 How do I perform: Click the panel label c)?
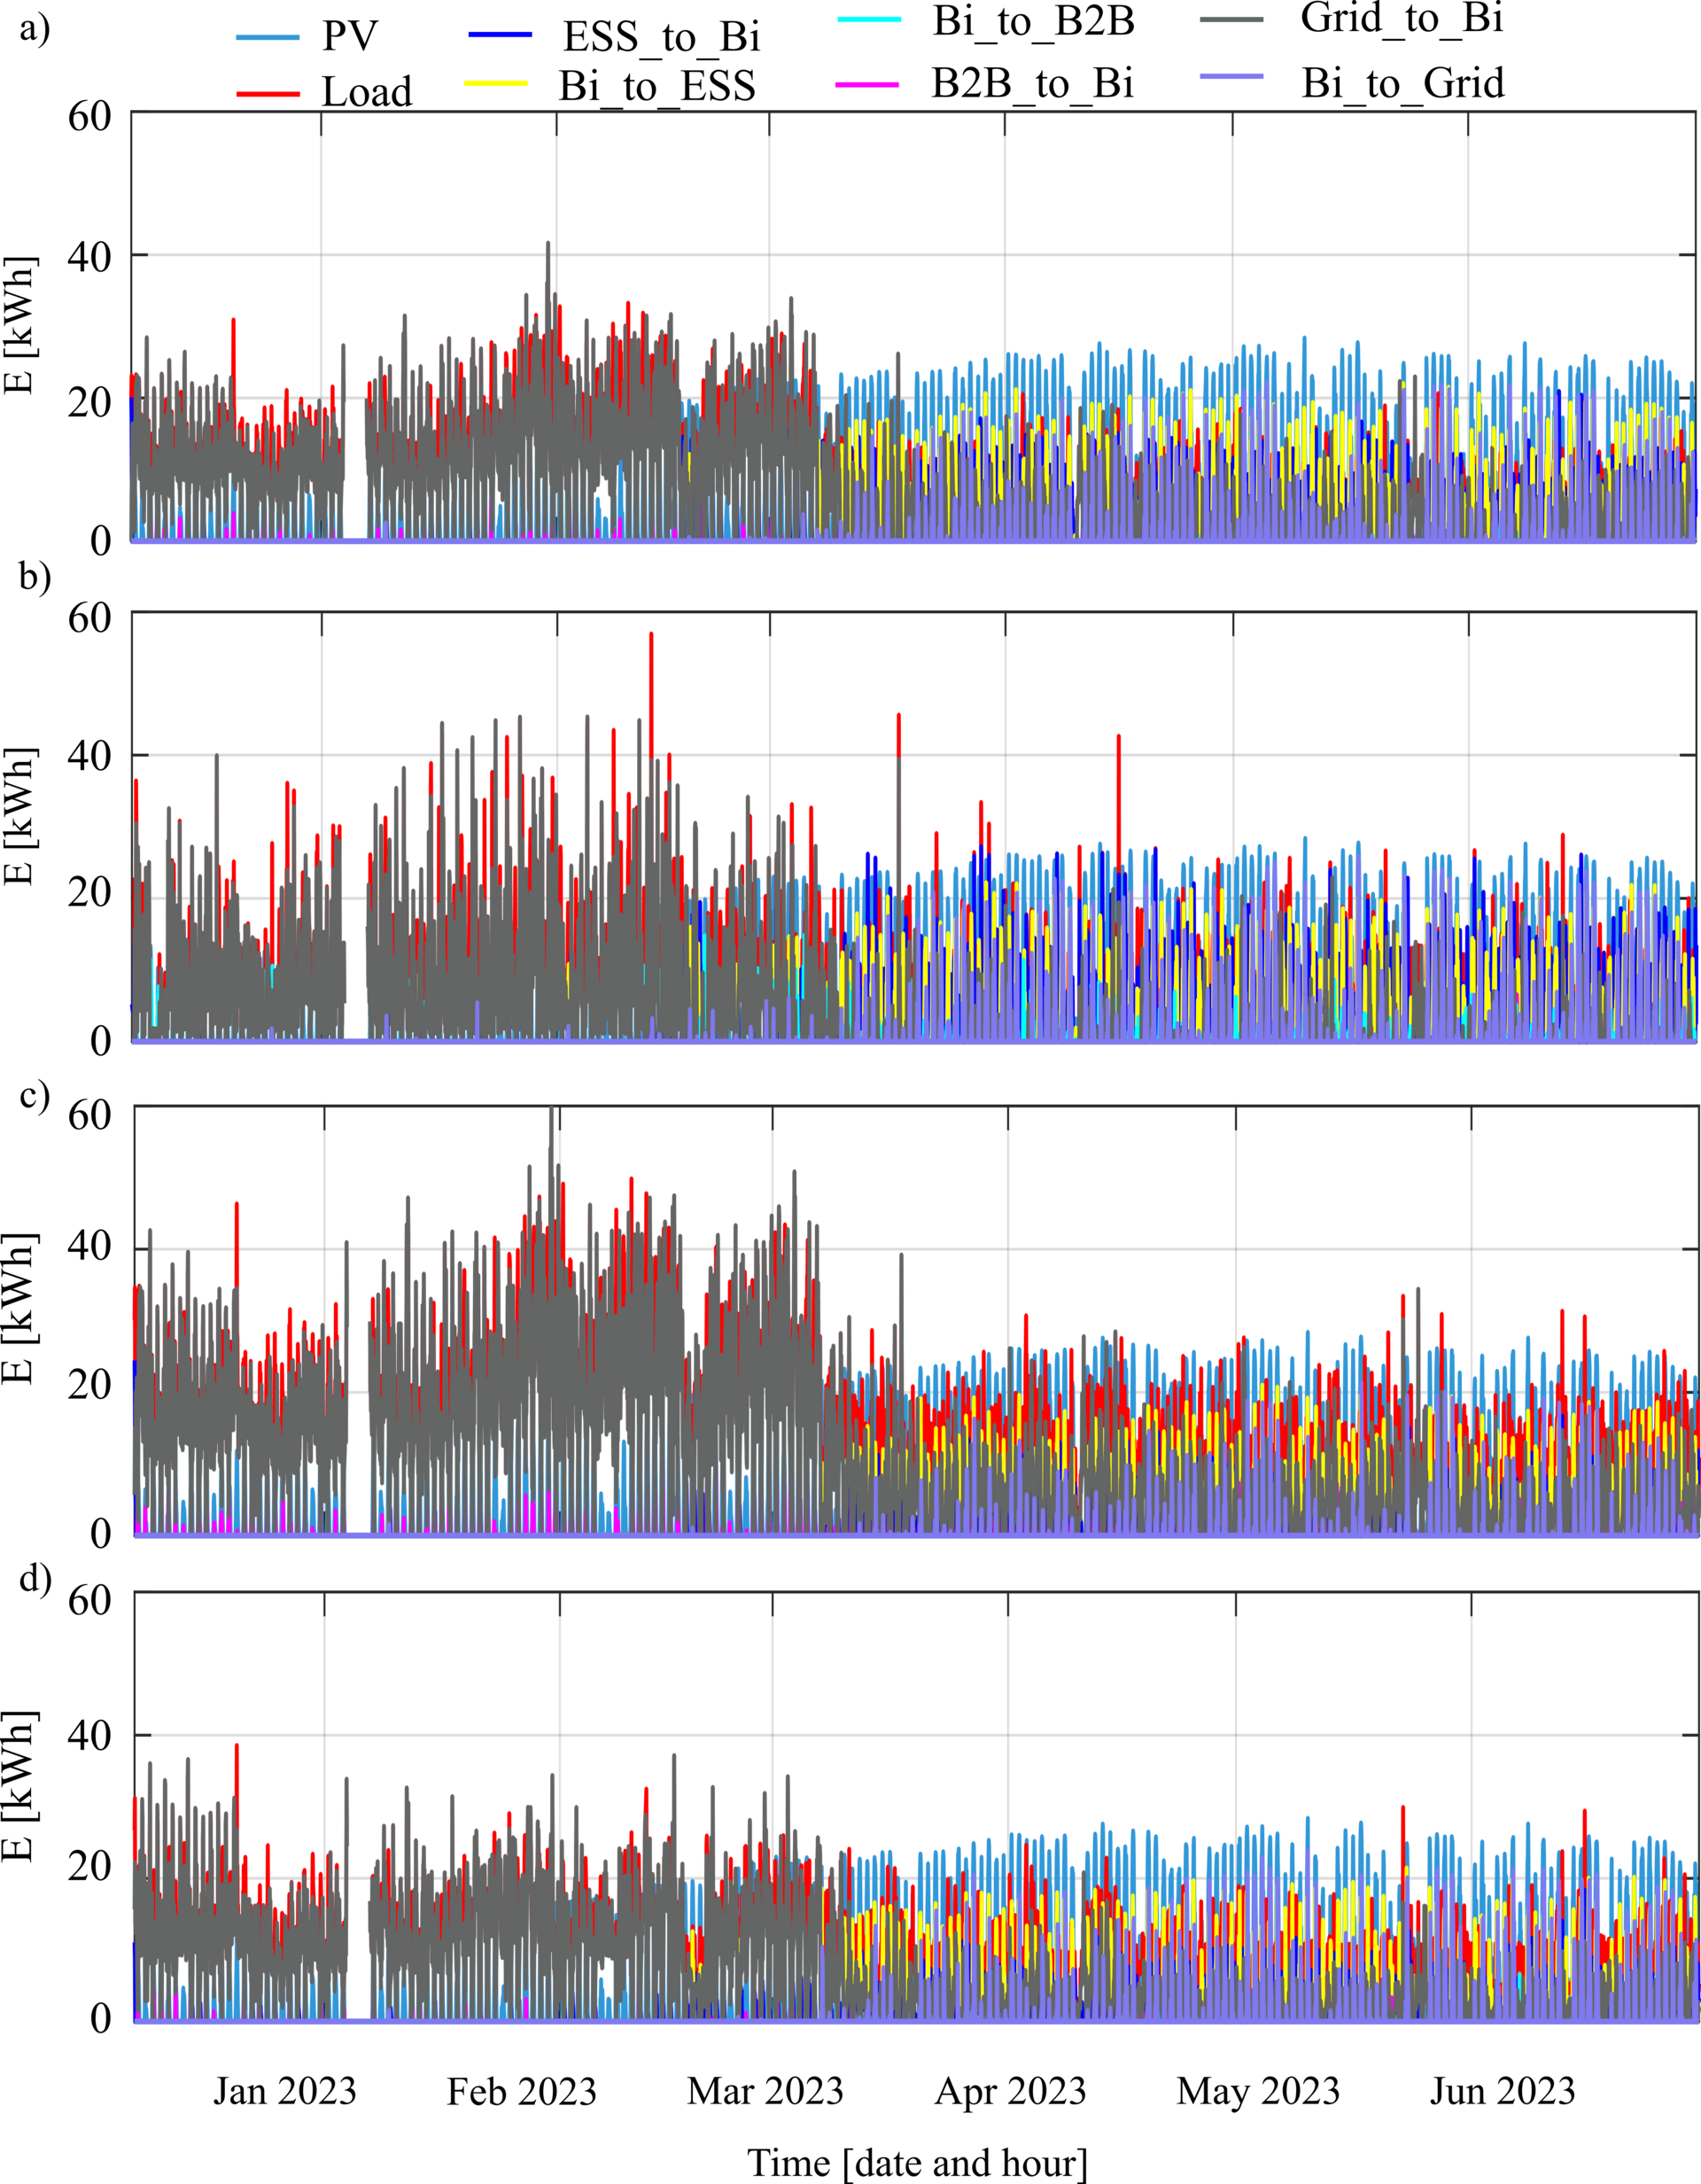point(34,1094)
